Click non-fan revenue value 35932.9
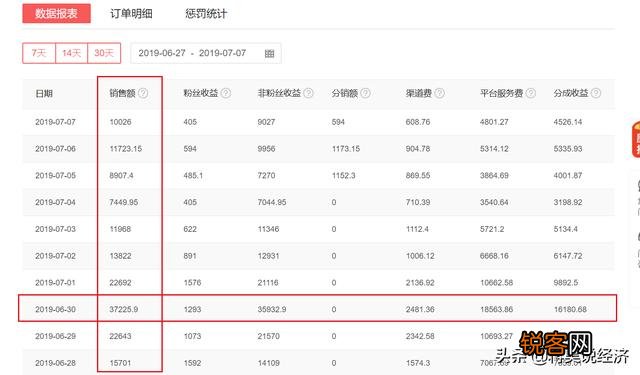This screenshot has height=375, width=640. [x=272, y=309]
